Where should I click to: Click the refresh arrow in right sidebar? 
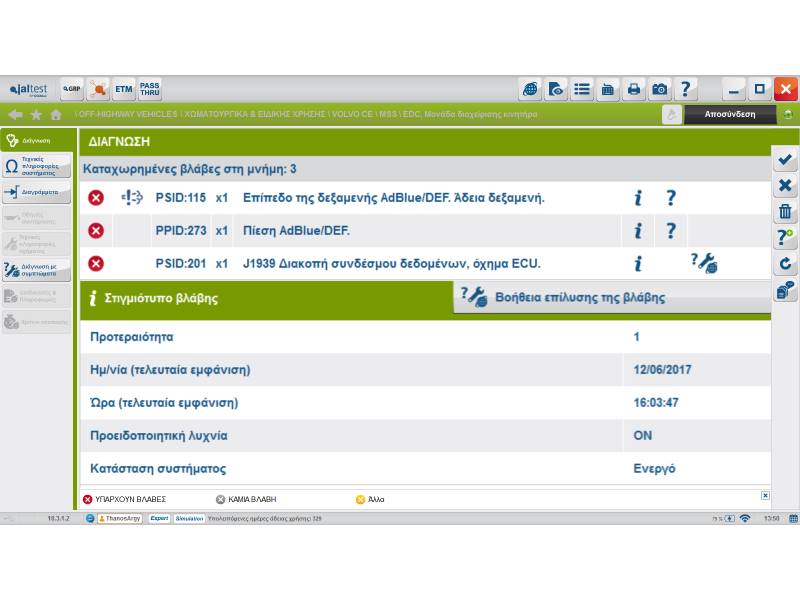pos(785,264)
